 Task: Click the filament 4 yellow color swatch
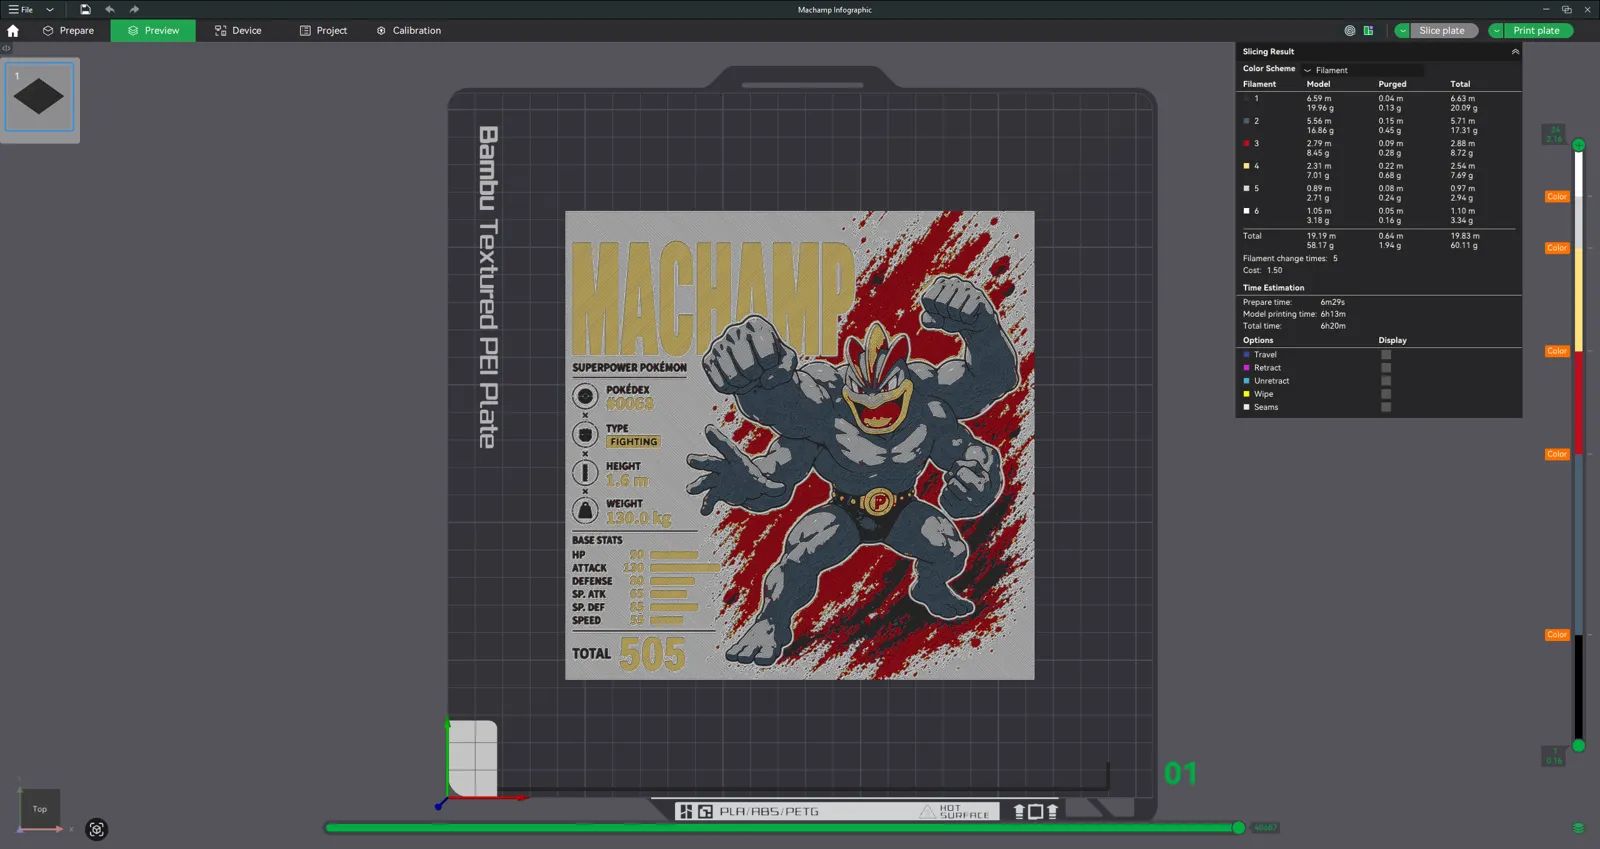(x=1246, y=166)
